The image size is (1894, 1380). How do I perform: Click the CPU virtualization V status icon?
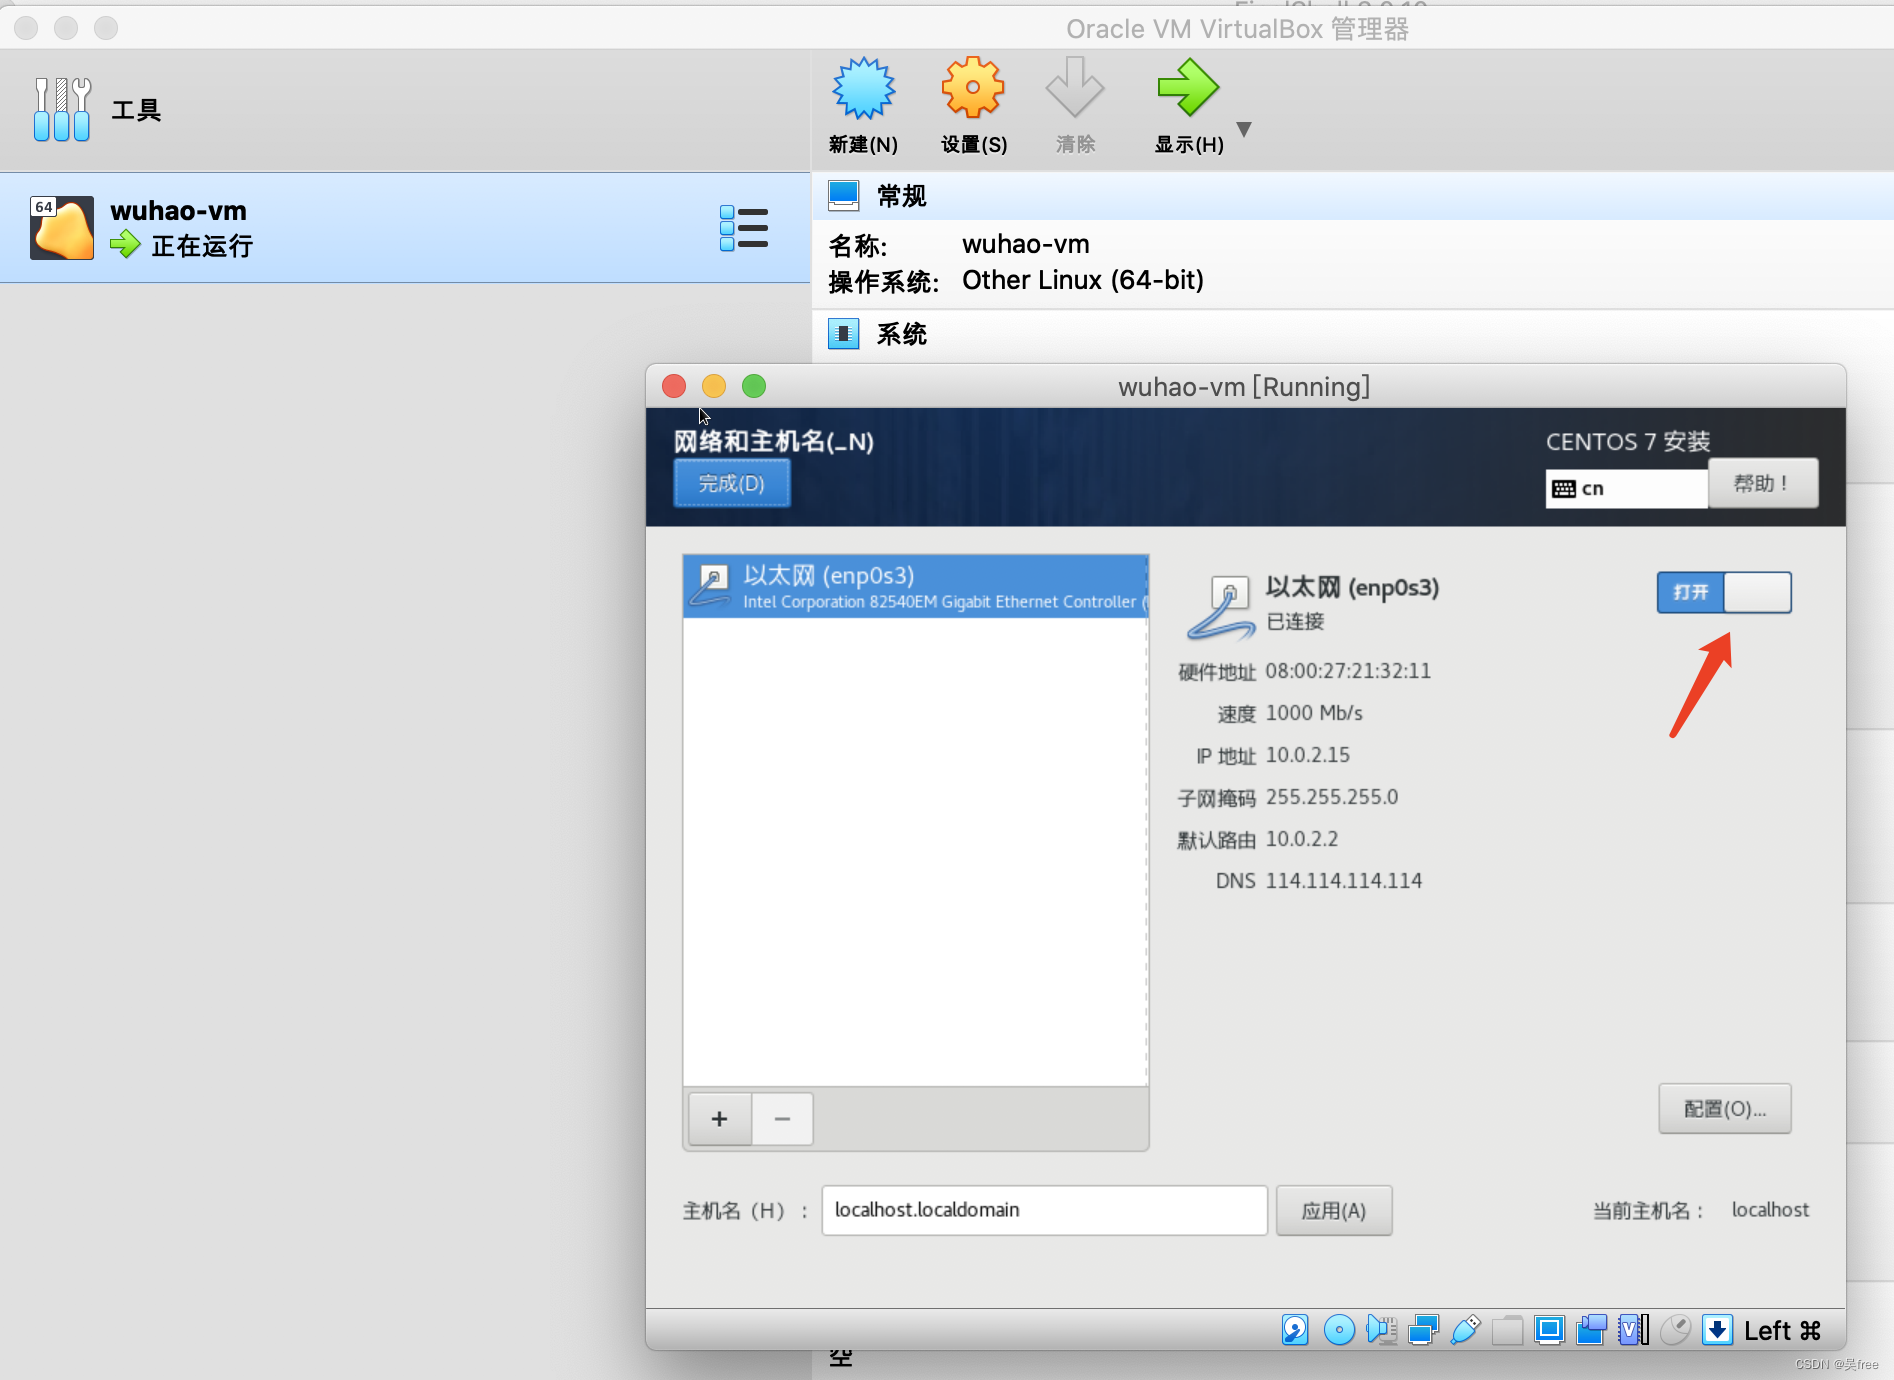(1633, 1330)
